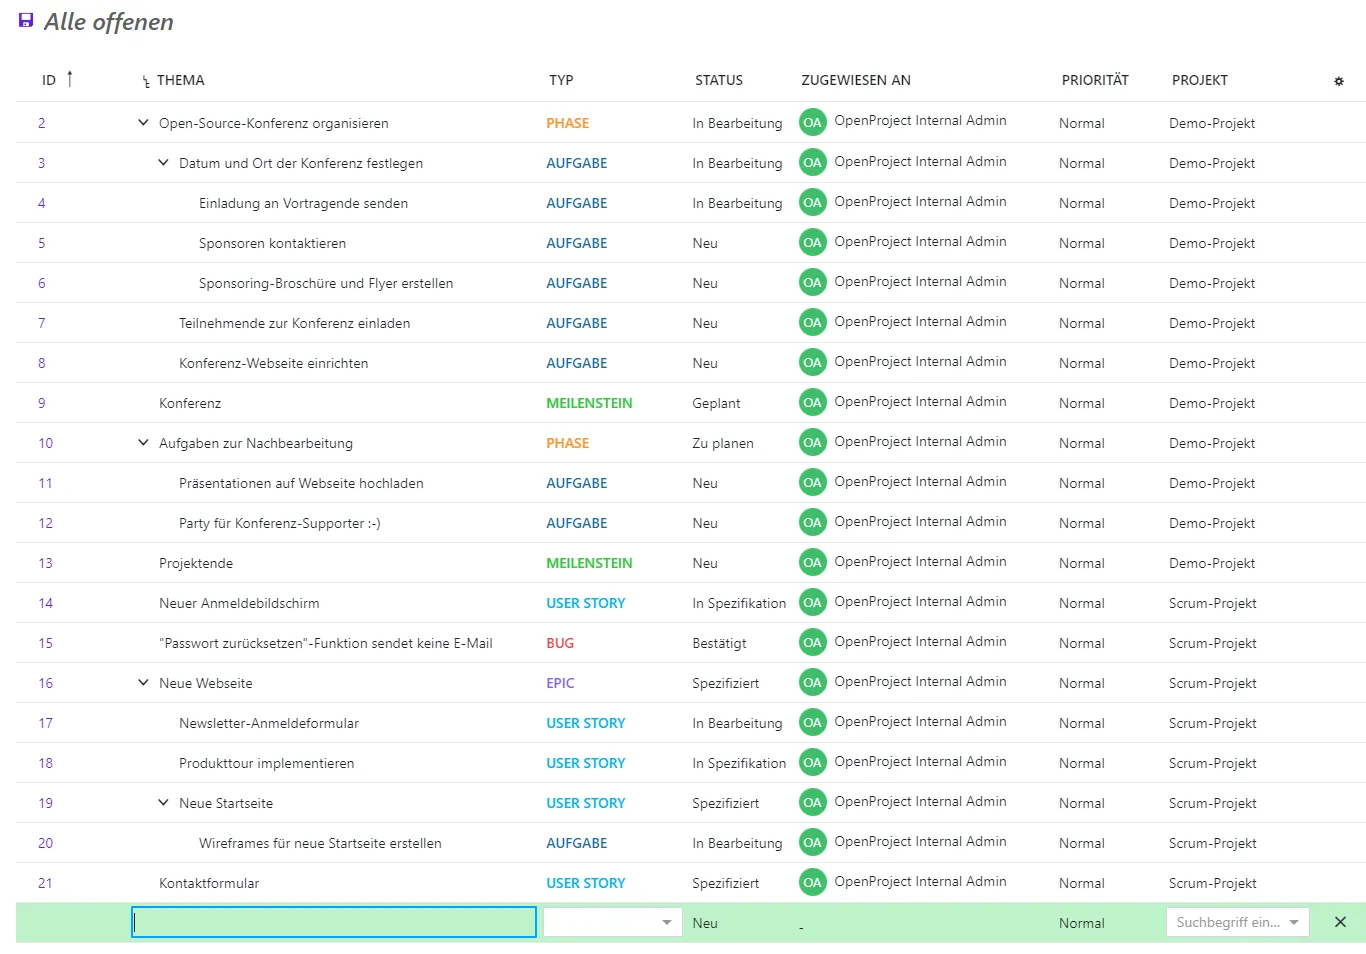This screenshot has width=1366, height=954.
Task: Click the save icon beside Alle offenen
Action: 26,21
